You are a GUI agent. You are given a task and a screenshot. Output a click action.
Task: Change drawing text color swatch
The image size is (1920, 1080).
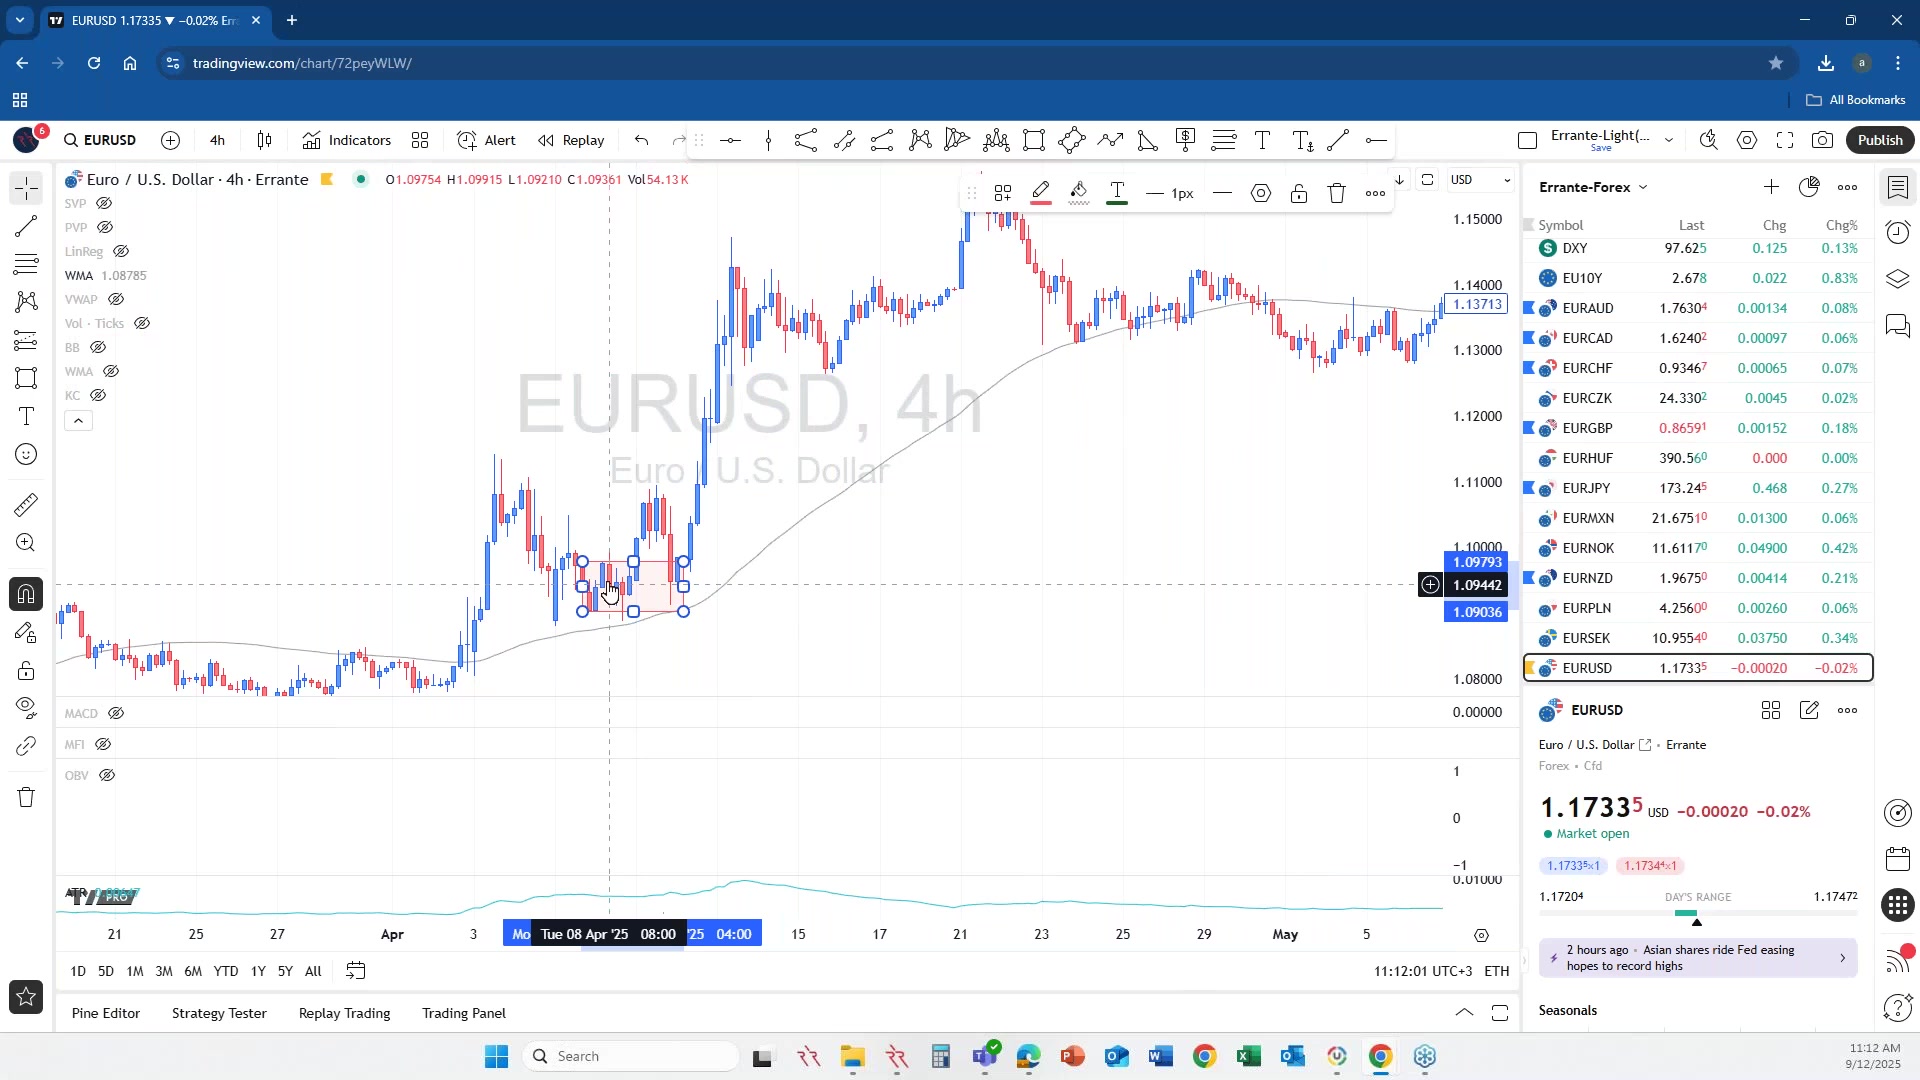(x=1117, y=193)
